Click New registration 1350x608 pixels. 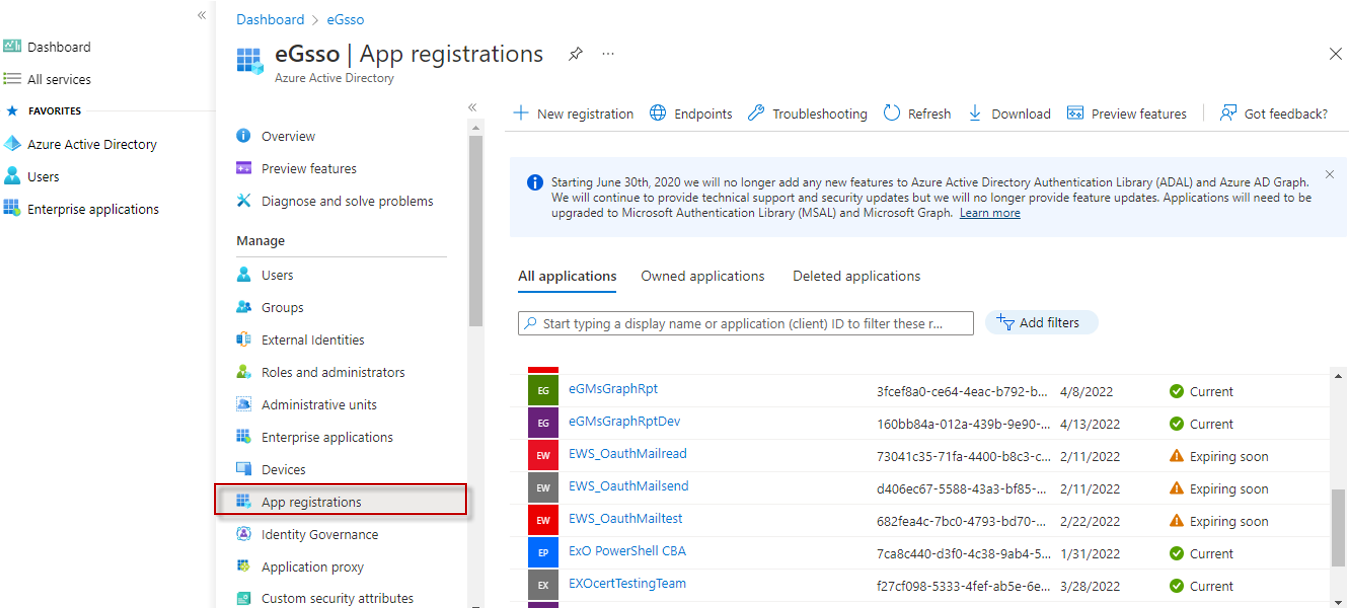point(573,114)
